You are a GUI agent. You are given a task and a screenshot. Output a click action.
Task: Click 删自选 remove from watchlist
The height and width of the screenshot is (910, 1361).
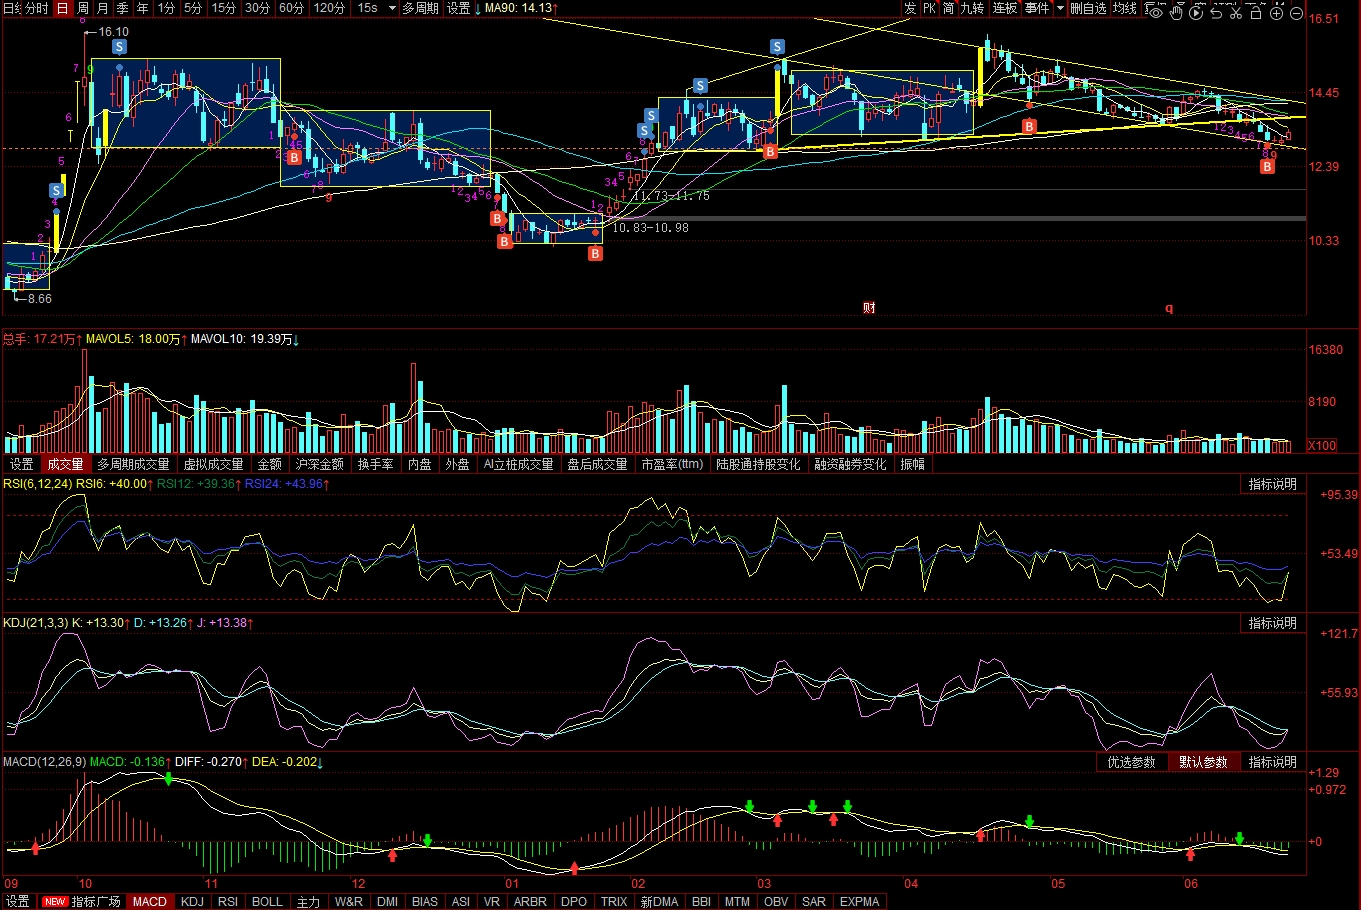[1088, 8]
